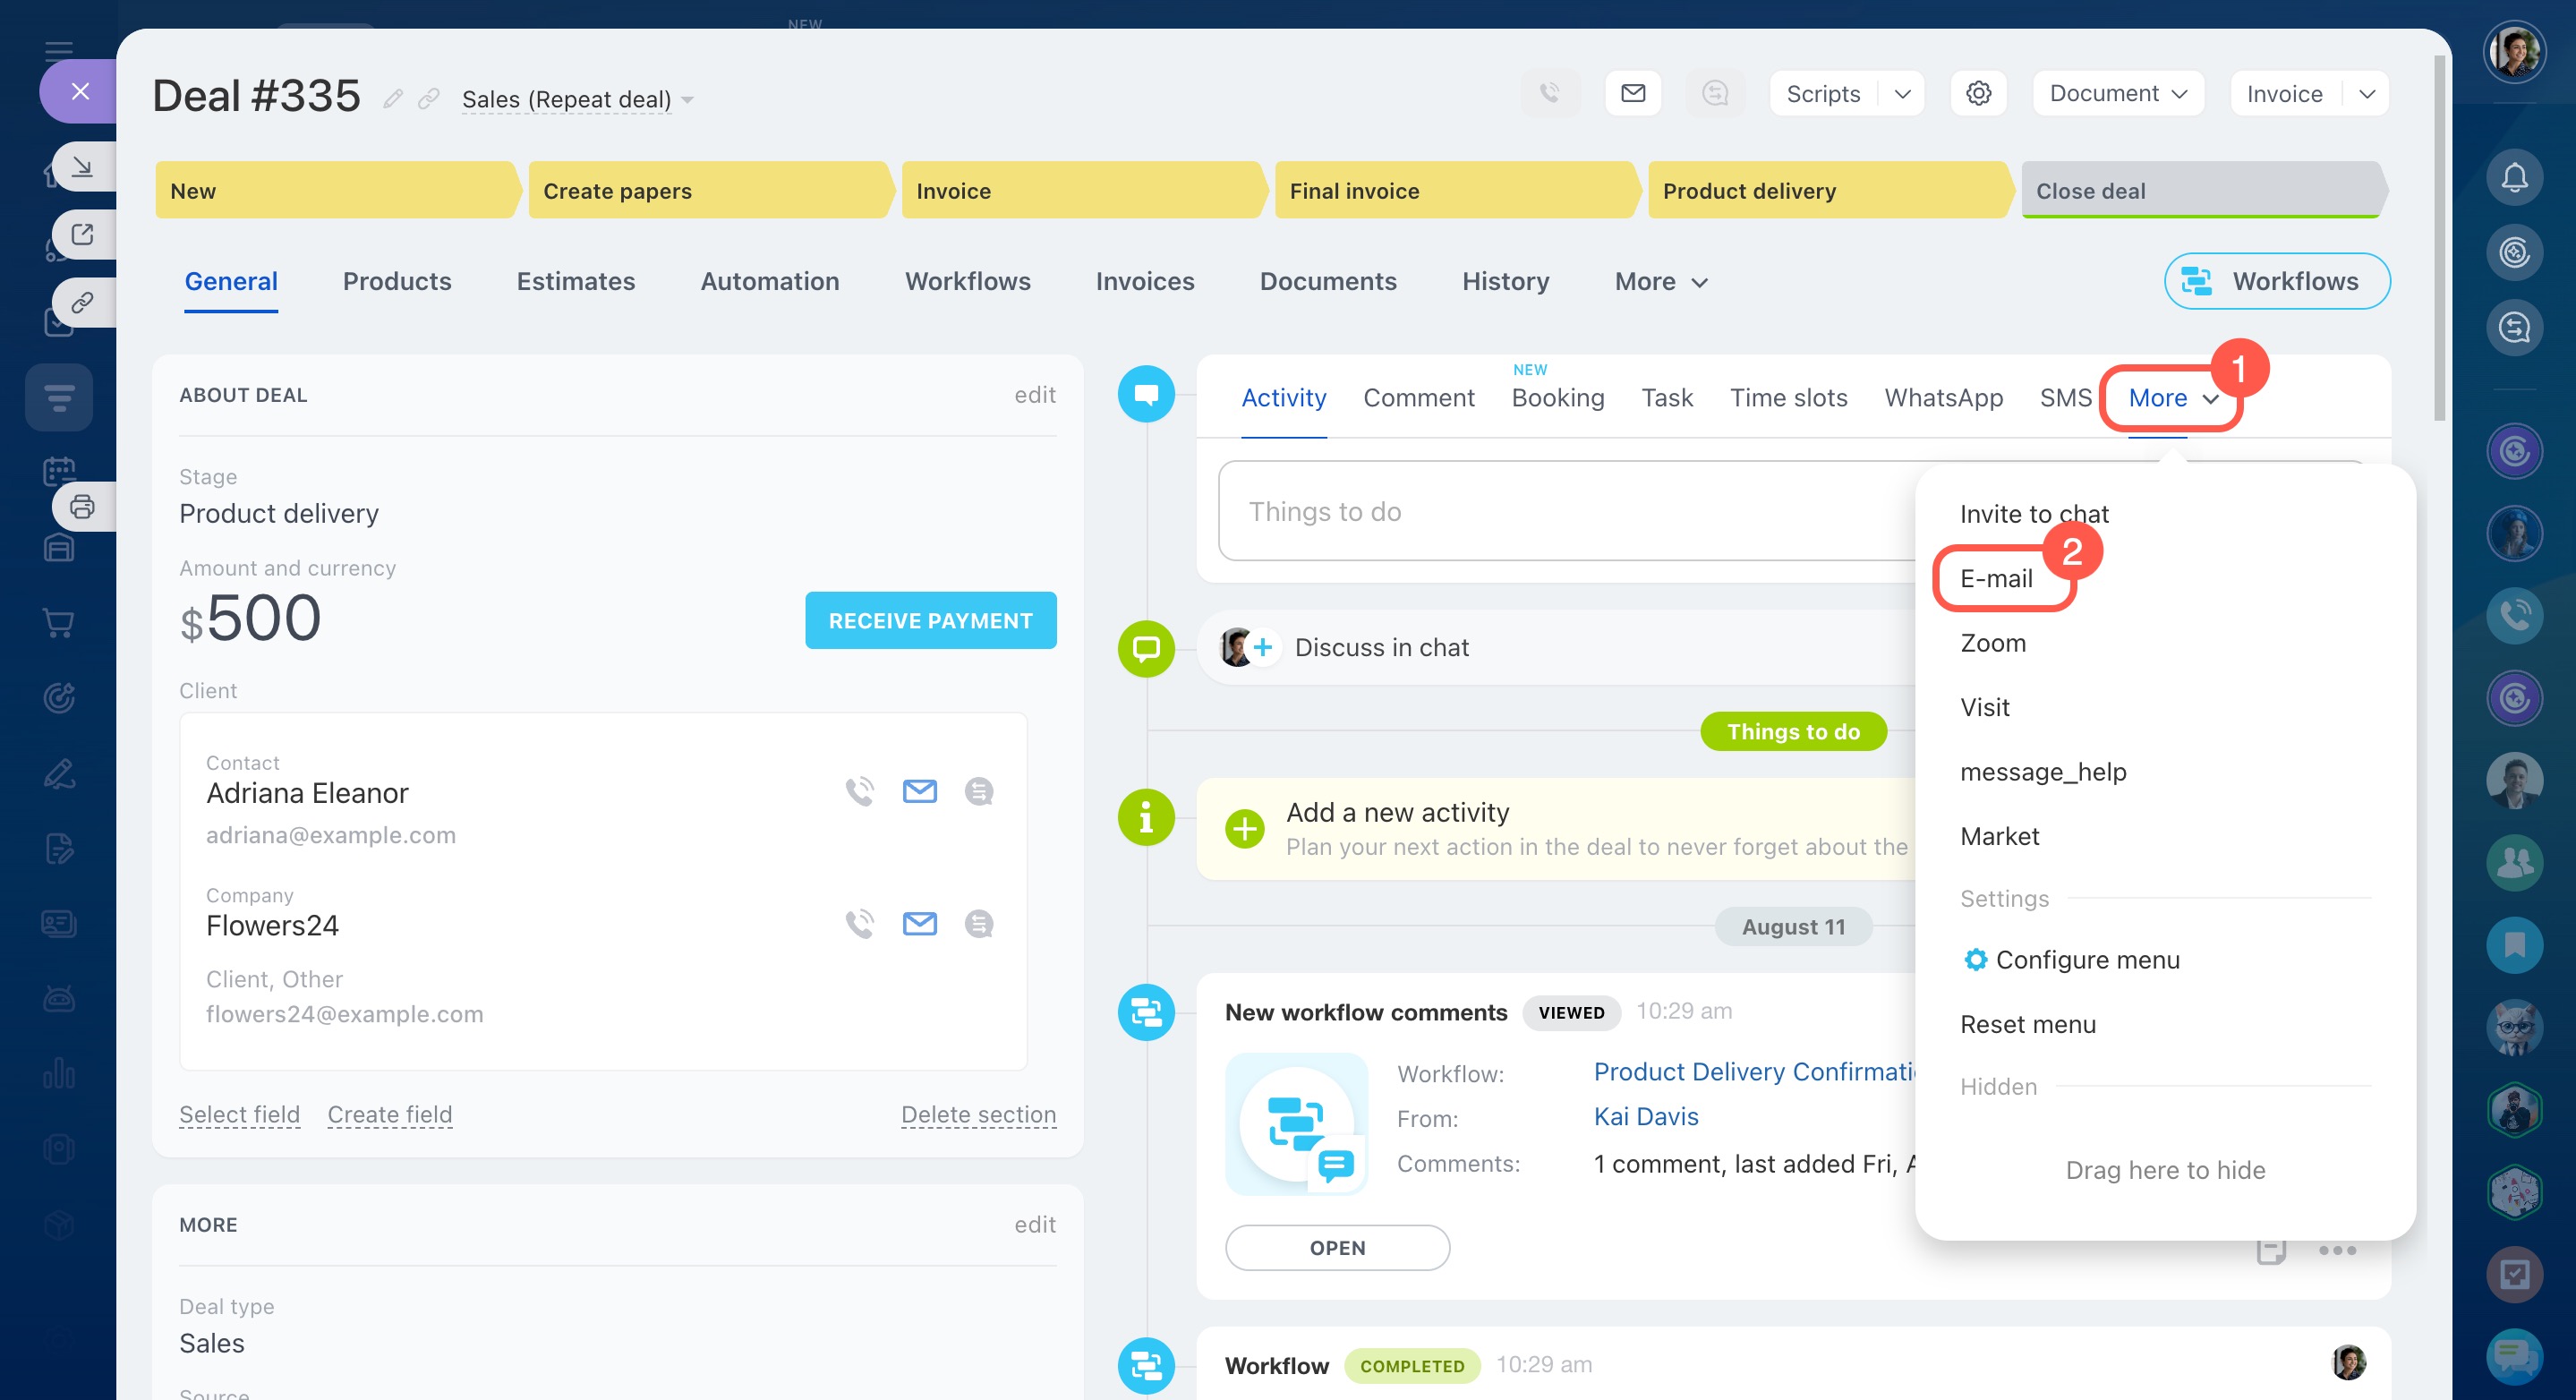Copy deal link via chain icon beside title
The width and height of the screenshot is (2576, 1400).
428,98
